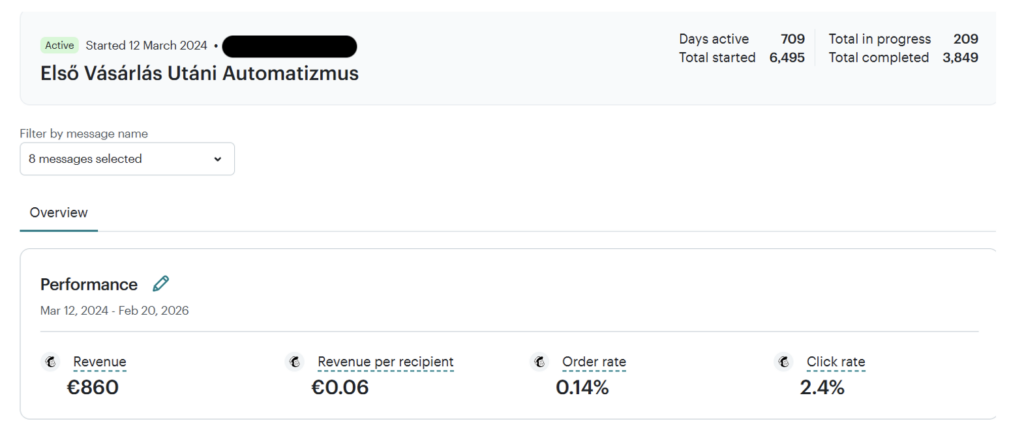
Task: Click the Első Vásárlás Utáni Automatizmus title
Action: coord(199,73)
